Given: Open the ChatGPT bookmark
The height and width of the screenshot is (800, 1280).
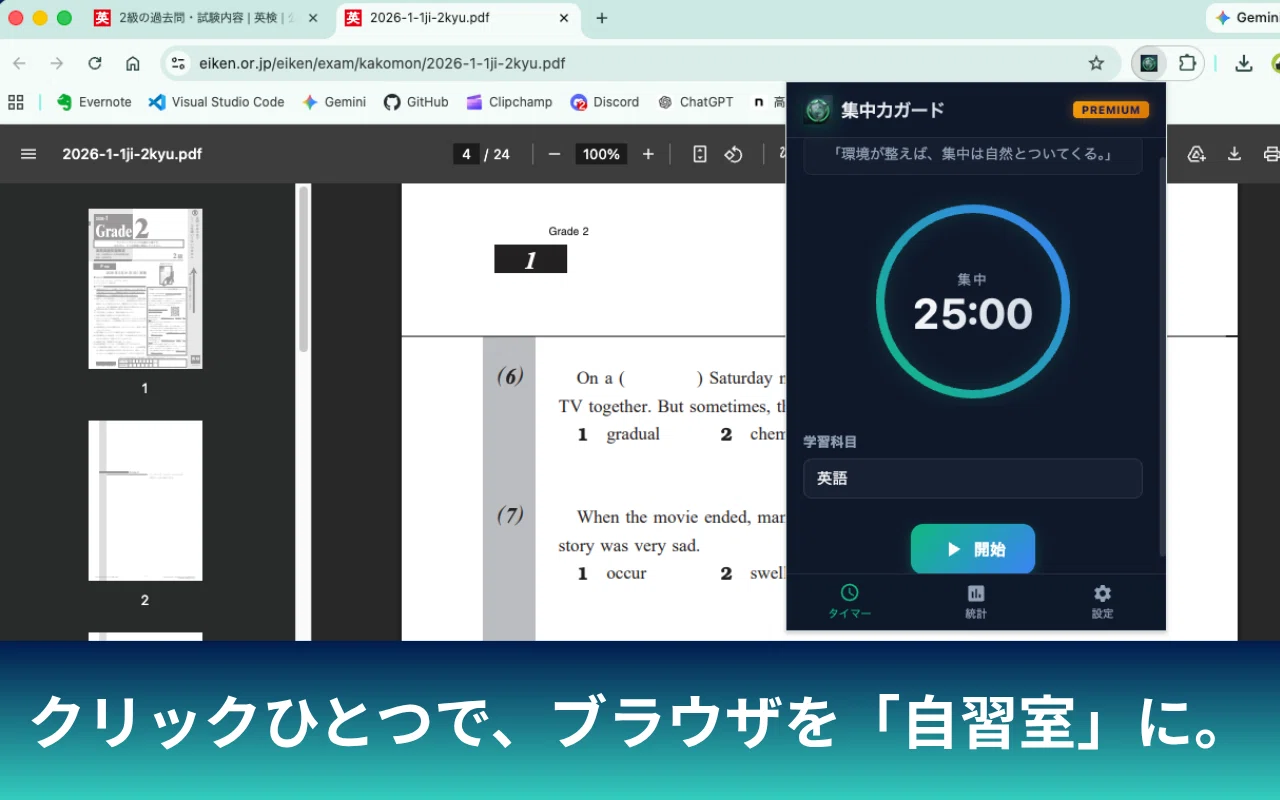Looking at the screenshot, I should (x=695, y=102).
